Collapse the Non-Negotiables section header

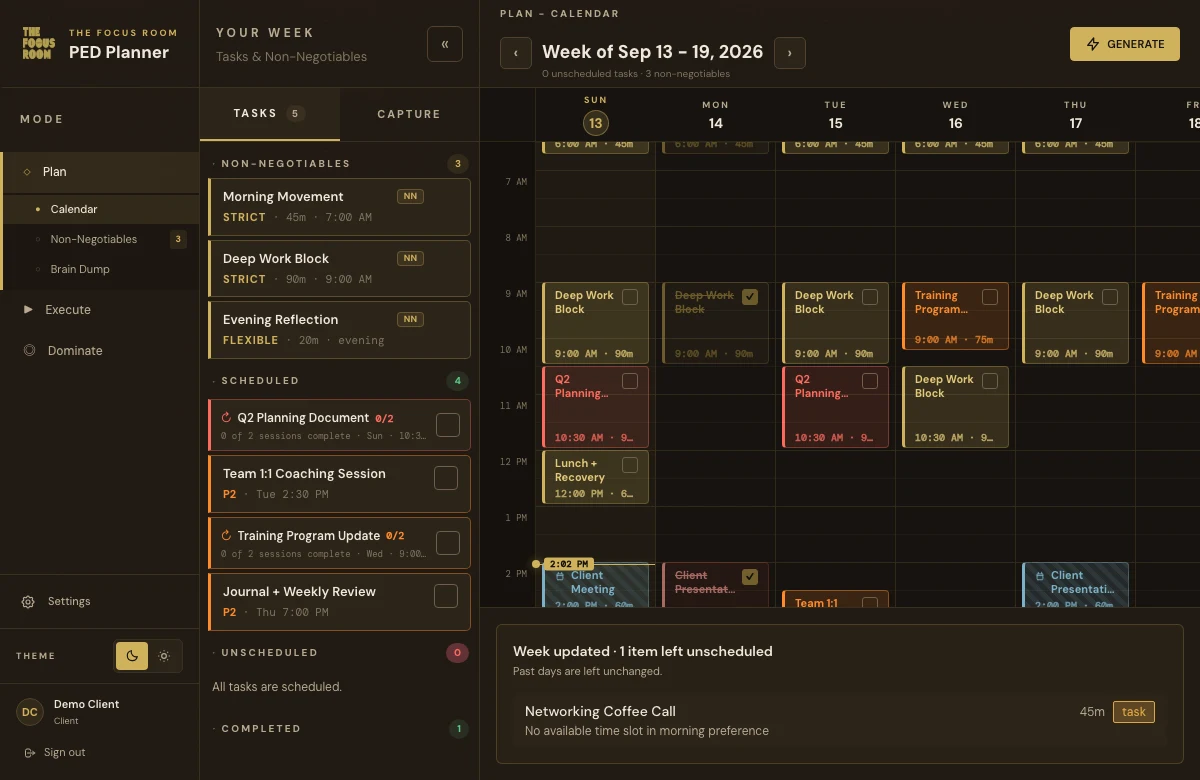[339, 164]
